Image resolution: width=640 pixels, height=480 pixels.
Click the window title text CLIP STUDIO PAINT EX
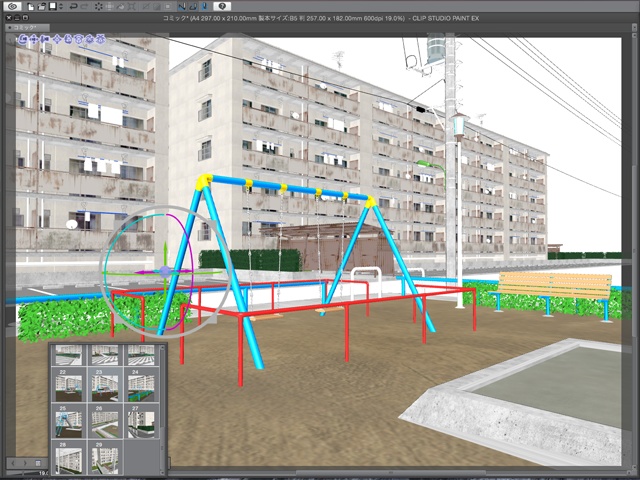(x=446, y=18)
